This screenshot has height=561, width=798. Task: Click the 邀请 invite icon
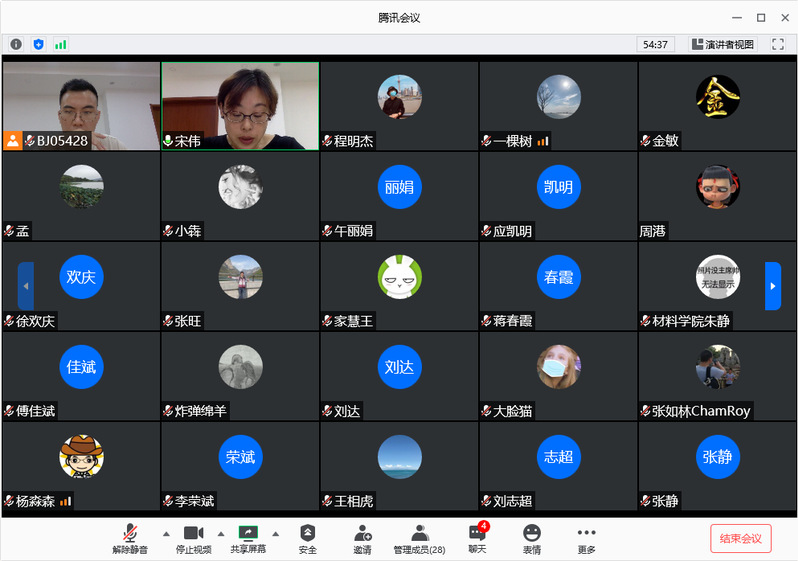[x=362, y=538]
